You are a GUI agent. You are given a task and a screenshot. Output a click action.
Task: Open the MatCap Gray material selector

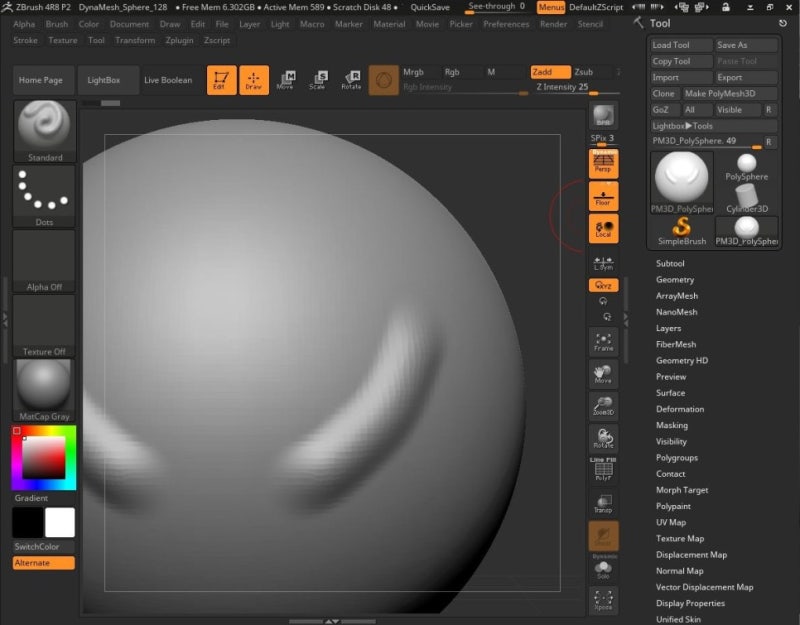pos(44,390)
